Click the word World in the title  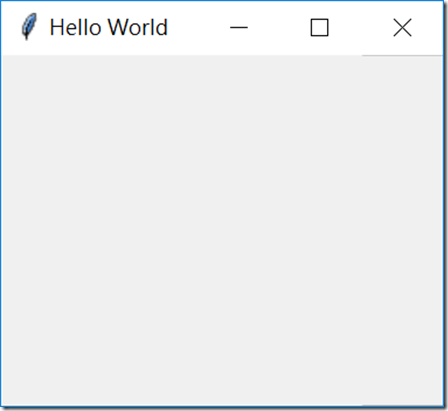pyautogui.click(x=138, y=27)
